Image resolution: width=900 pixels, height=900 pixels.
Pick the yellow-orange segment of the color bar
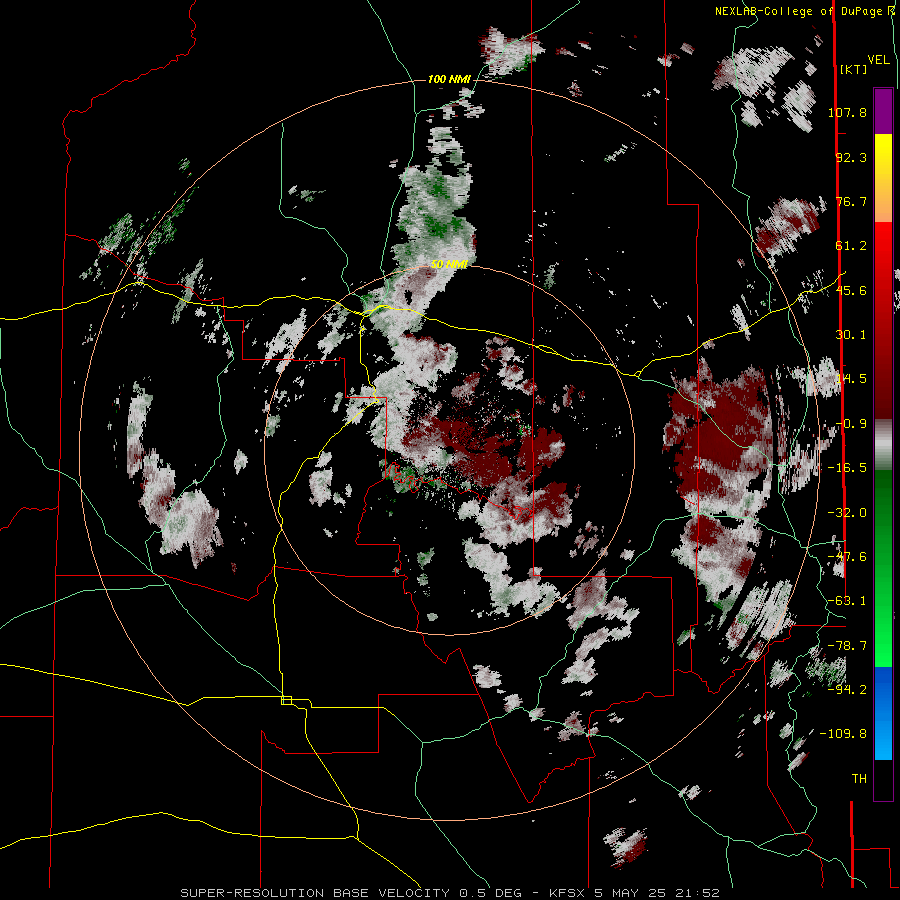coord(883,178)
